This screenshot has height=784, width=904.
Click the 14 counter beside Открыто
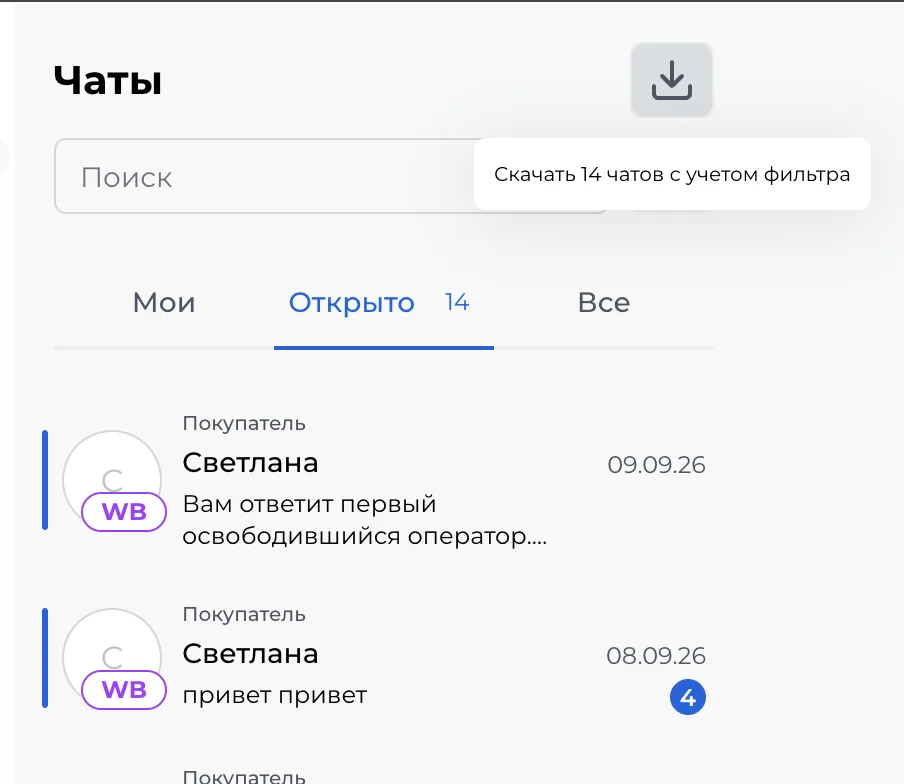(x=457, y=302)
